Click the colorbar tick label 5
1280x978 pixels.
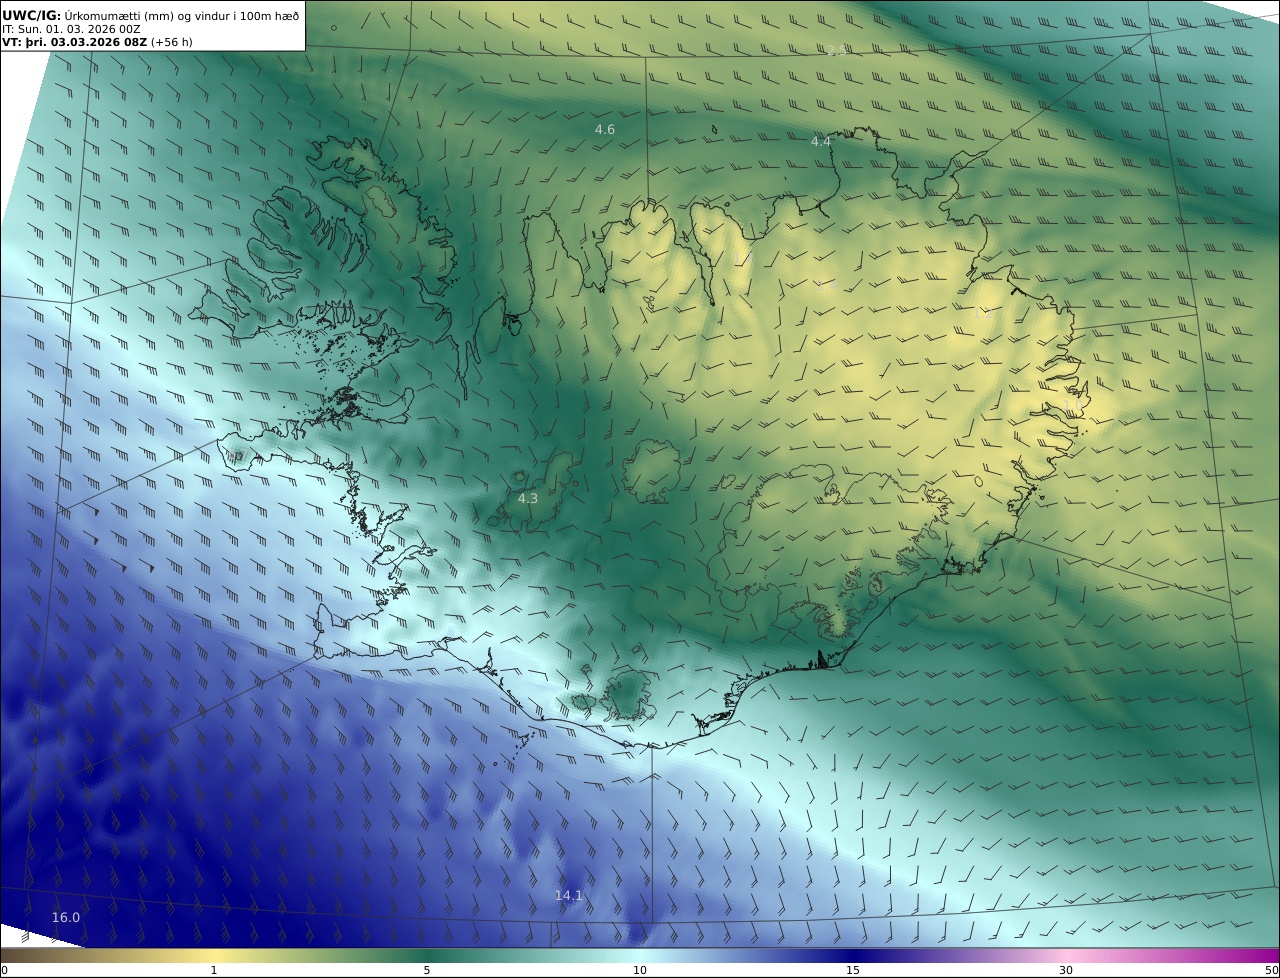tap(427, 970)
